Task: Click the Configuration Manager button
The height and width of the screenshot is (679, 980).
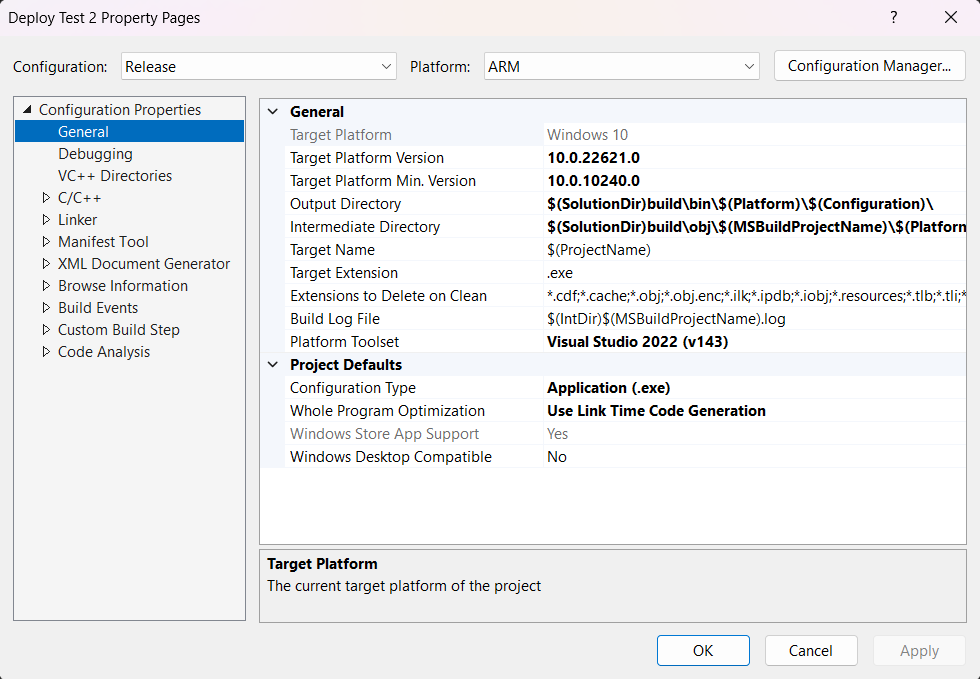Action: [869, 66]
